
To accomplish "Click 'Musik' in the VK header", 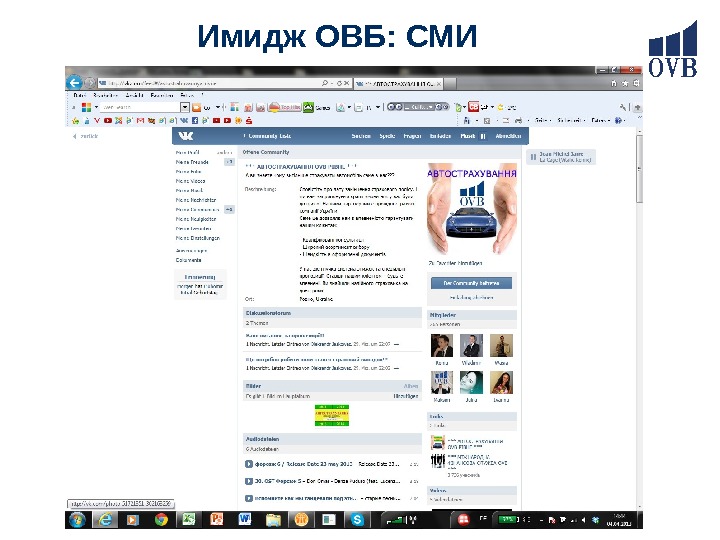I will point(467,136).
